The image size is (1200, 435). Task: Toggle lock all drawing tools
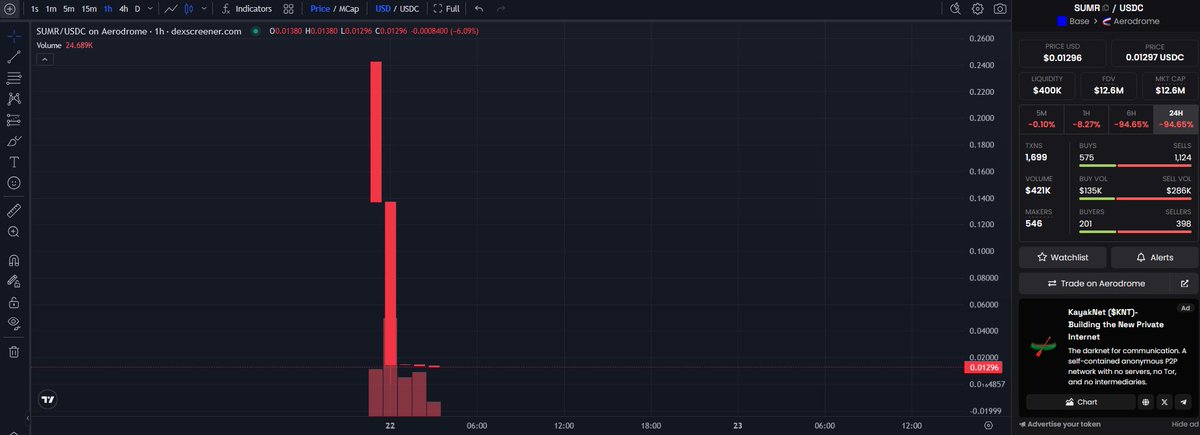pyautogui.click(x=14, y=302)
